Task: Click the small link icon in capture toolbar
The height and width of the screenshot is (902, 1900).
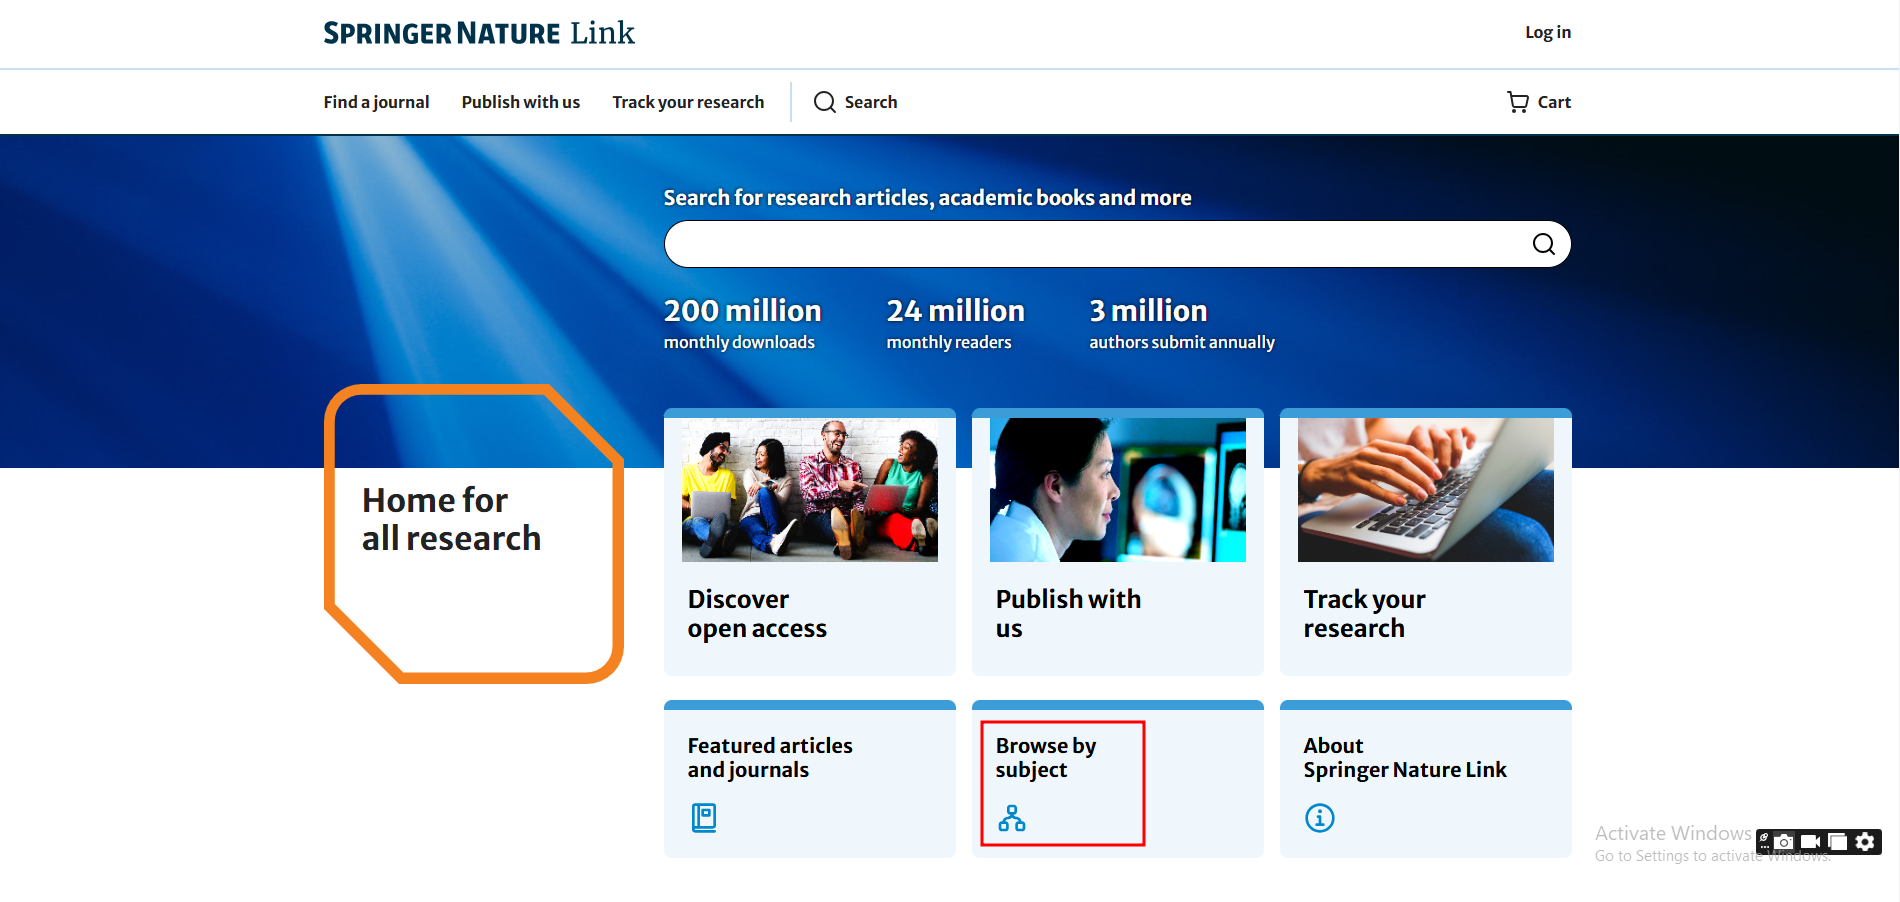Action: [1764, 839]
